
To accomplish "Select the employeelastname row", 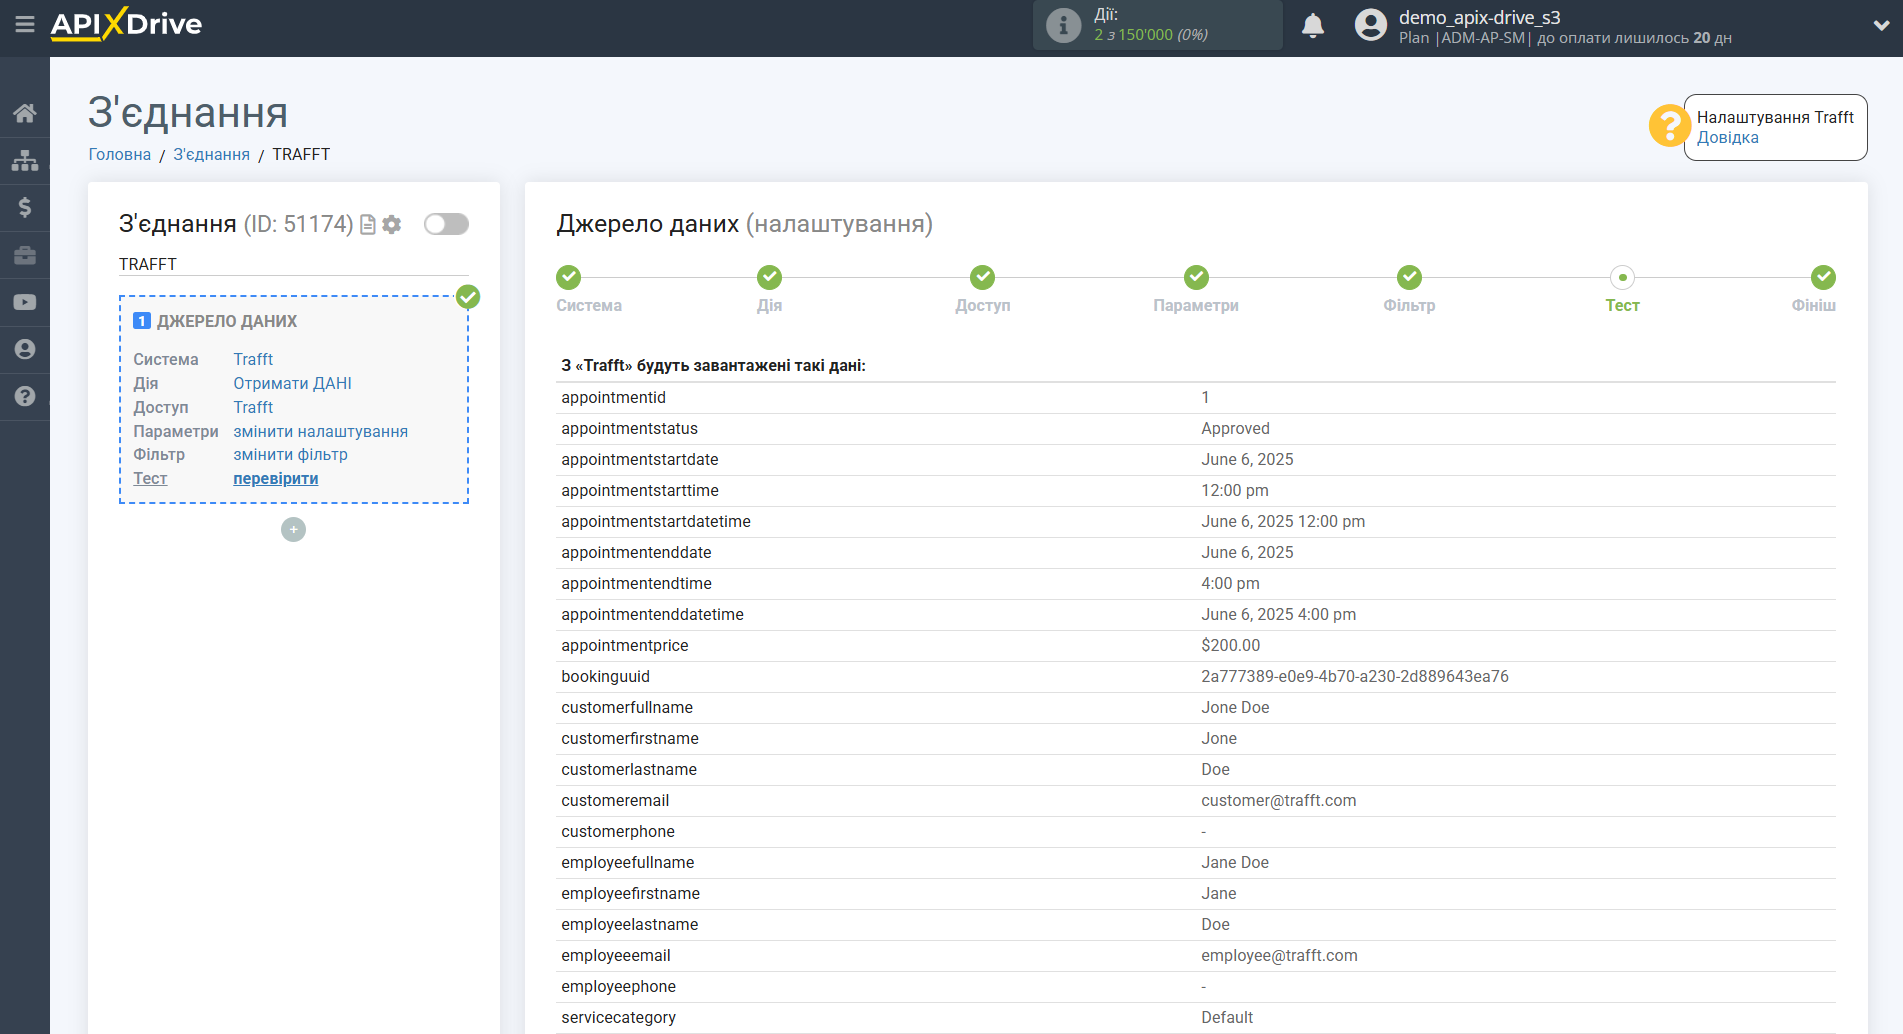I will 1196,925.
